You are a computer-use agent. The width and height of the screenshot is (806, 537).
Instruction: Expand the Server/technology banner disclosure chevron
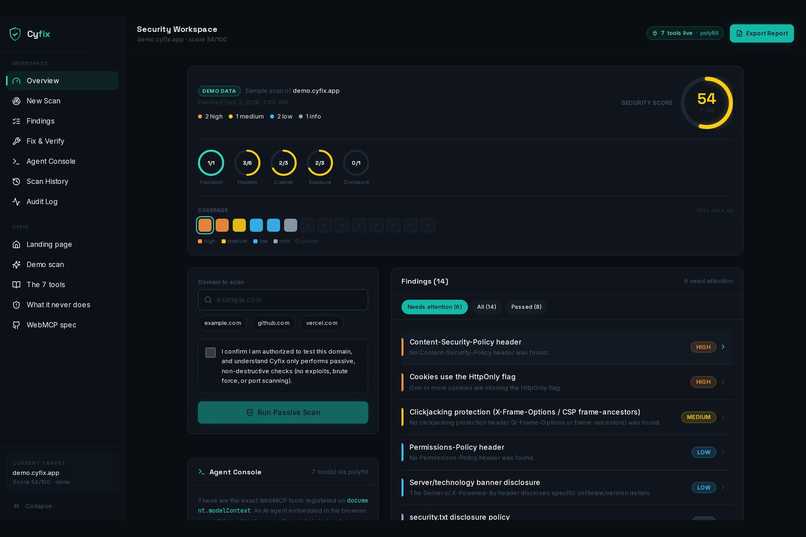coord(723,487)
